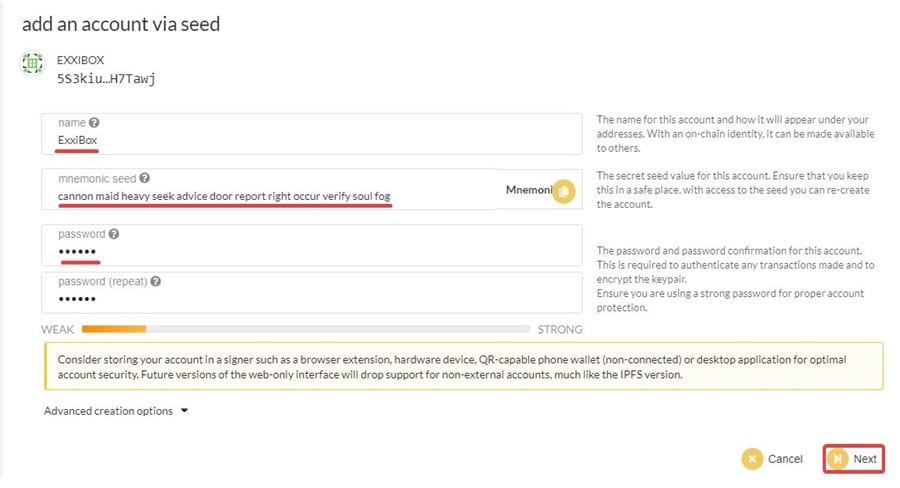Click the EXXIBOX account name heading
The image size is (900, 488).
81,59
